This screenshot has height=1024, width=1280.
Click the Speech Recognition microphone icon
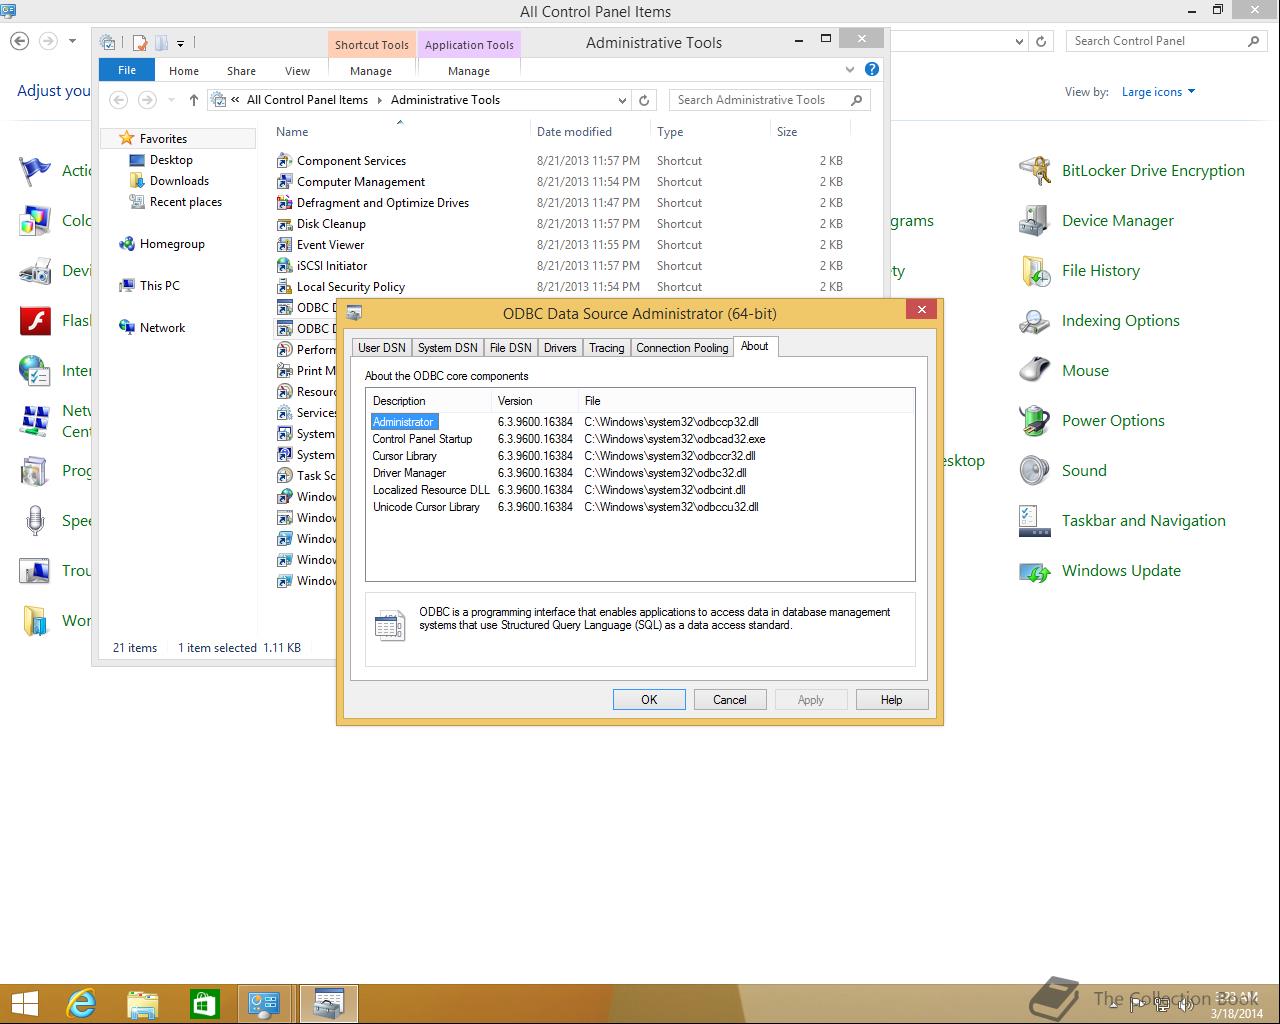click(x=35, y=521)
